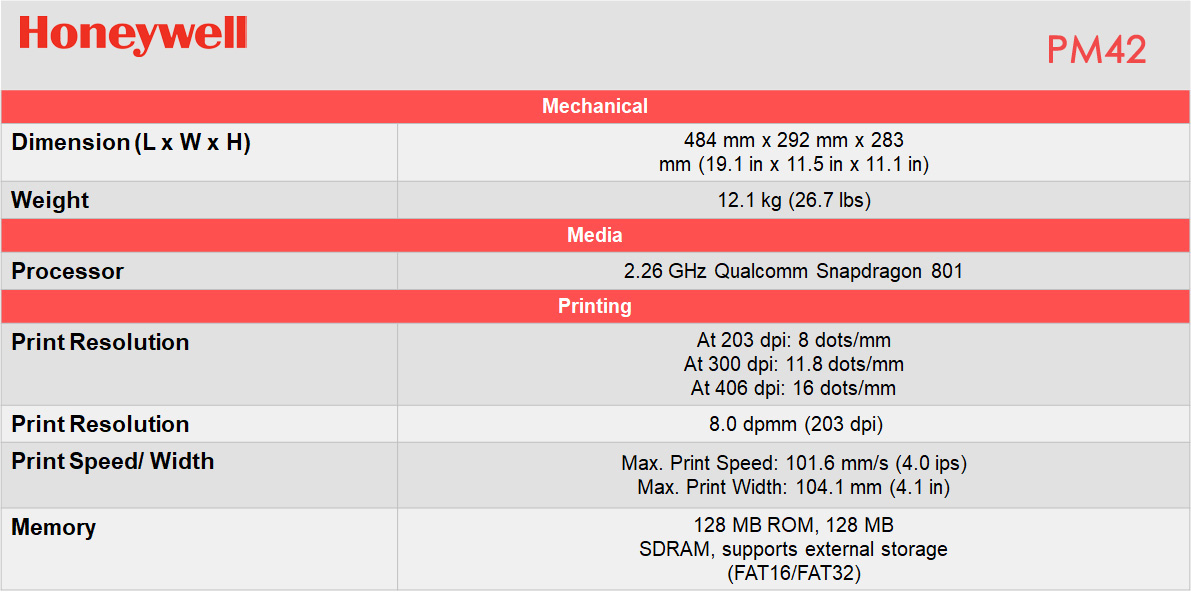The image size is (1191, 596).
Task: Select the Printing section header
Action: tap(595, 306)
